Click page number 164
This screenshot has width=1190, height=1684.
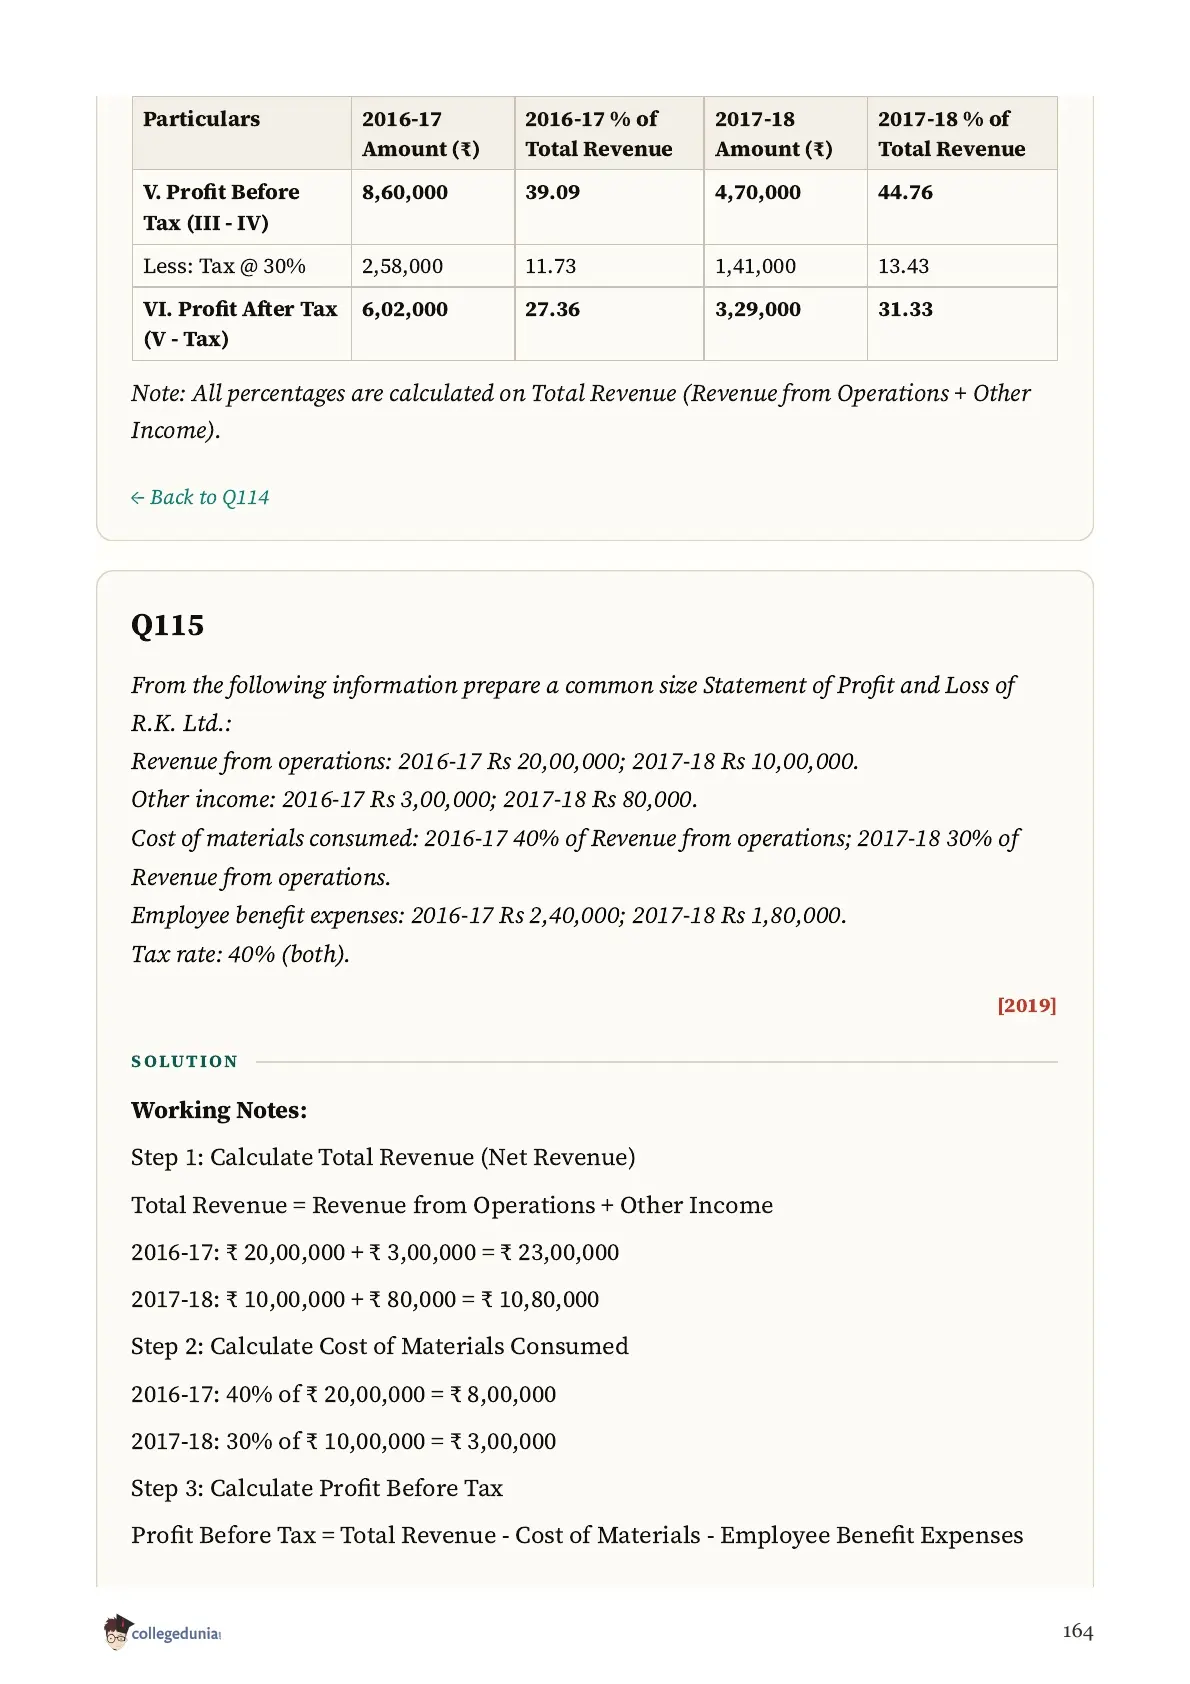[1078, 1631]
